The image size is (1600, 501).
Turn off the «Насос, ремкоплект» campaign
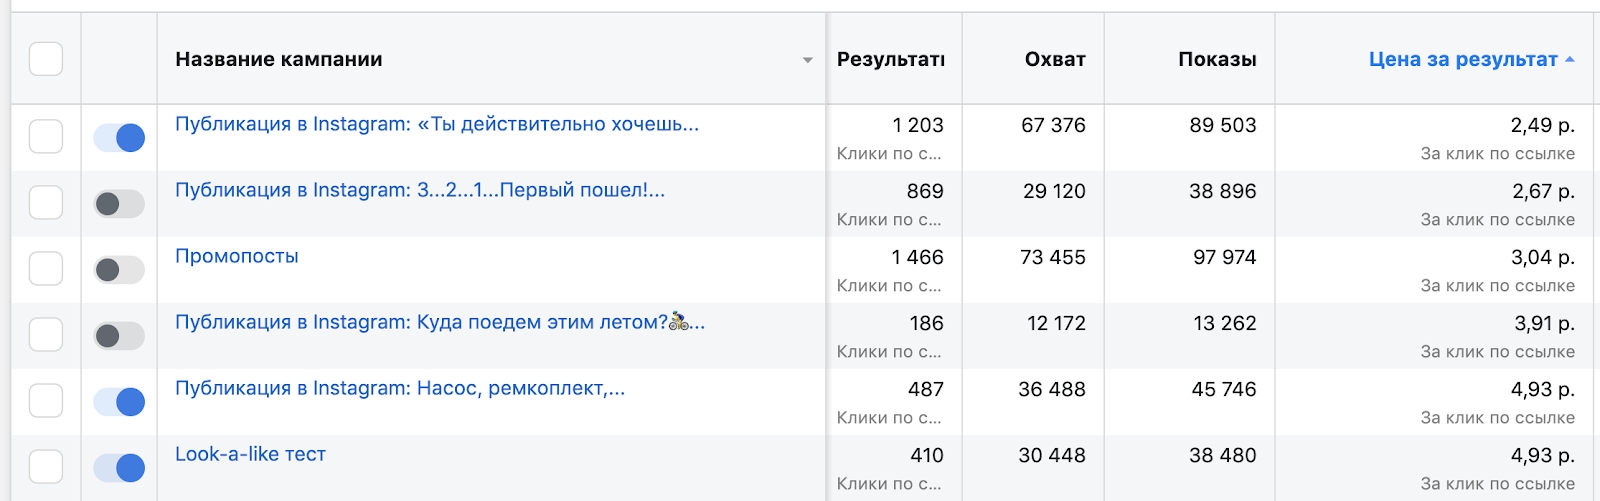[x=119, y=402]
